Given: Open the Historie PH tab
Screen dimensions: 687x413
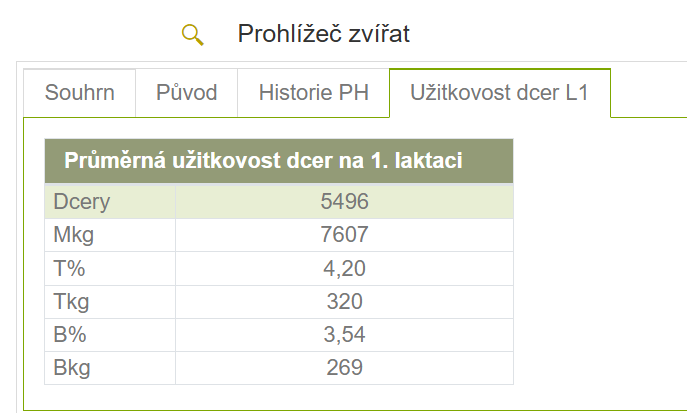Looking at the screenshot, I should click(x=313, y=93).
